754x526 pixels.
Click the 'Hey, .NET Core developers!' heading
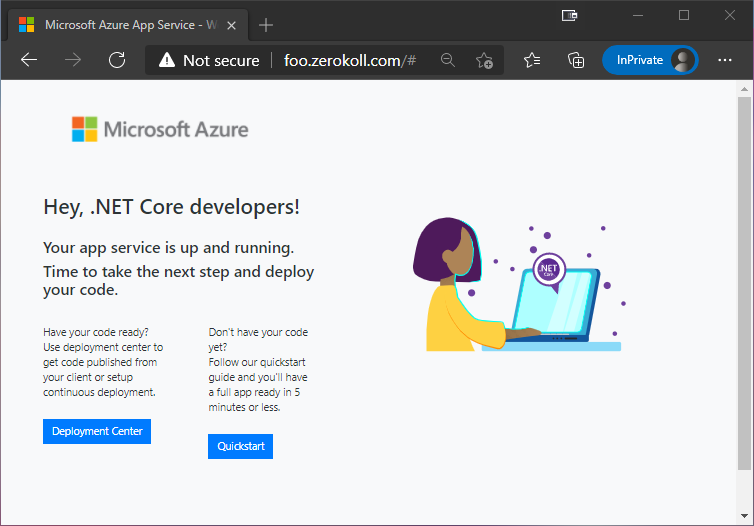(x=172, y=207)
